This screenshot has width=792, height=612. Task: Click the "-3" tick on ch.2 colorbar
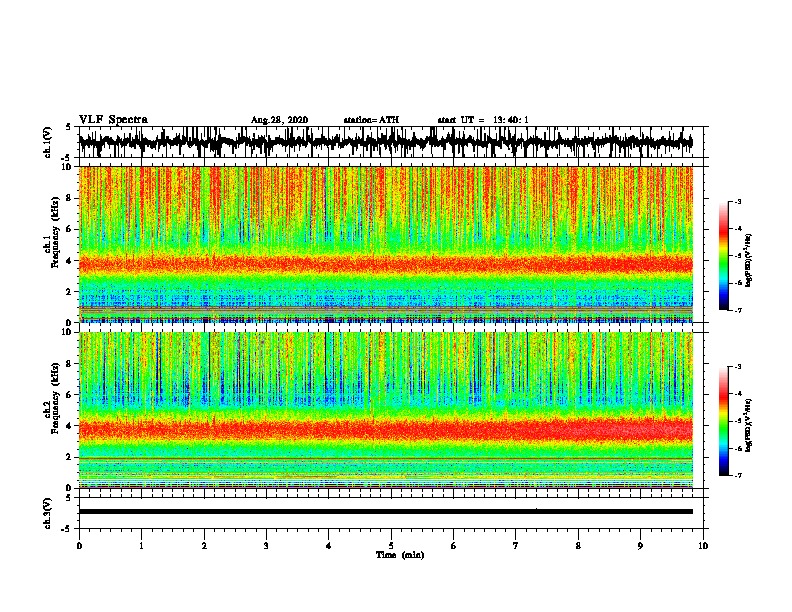pos(737,367)
